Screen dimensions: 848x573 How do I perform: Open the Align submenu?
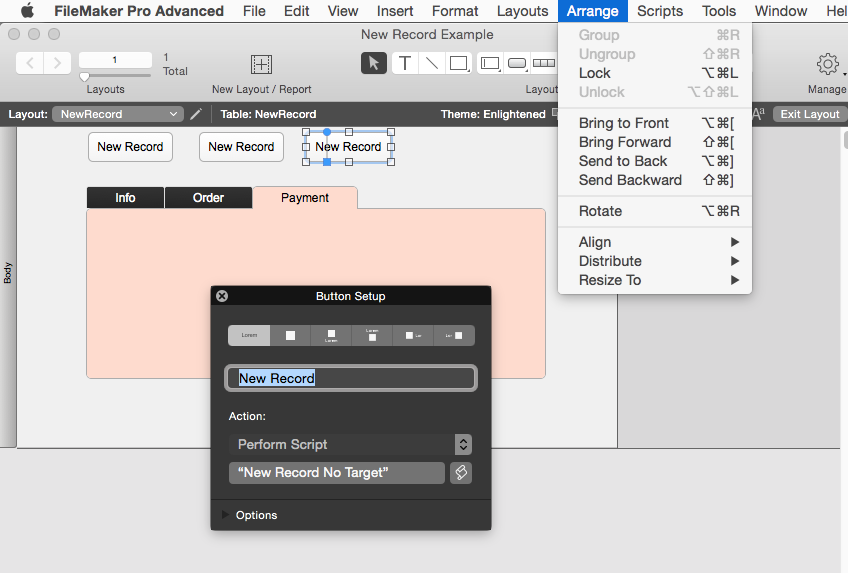655,242
